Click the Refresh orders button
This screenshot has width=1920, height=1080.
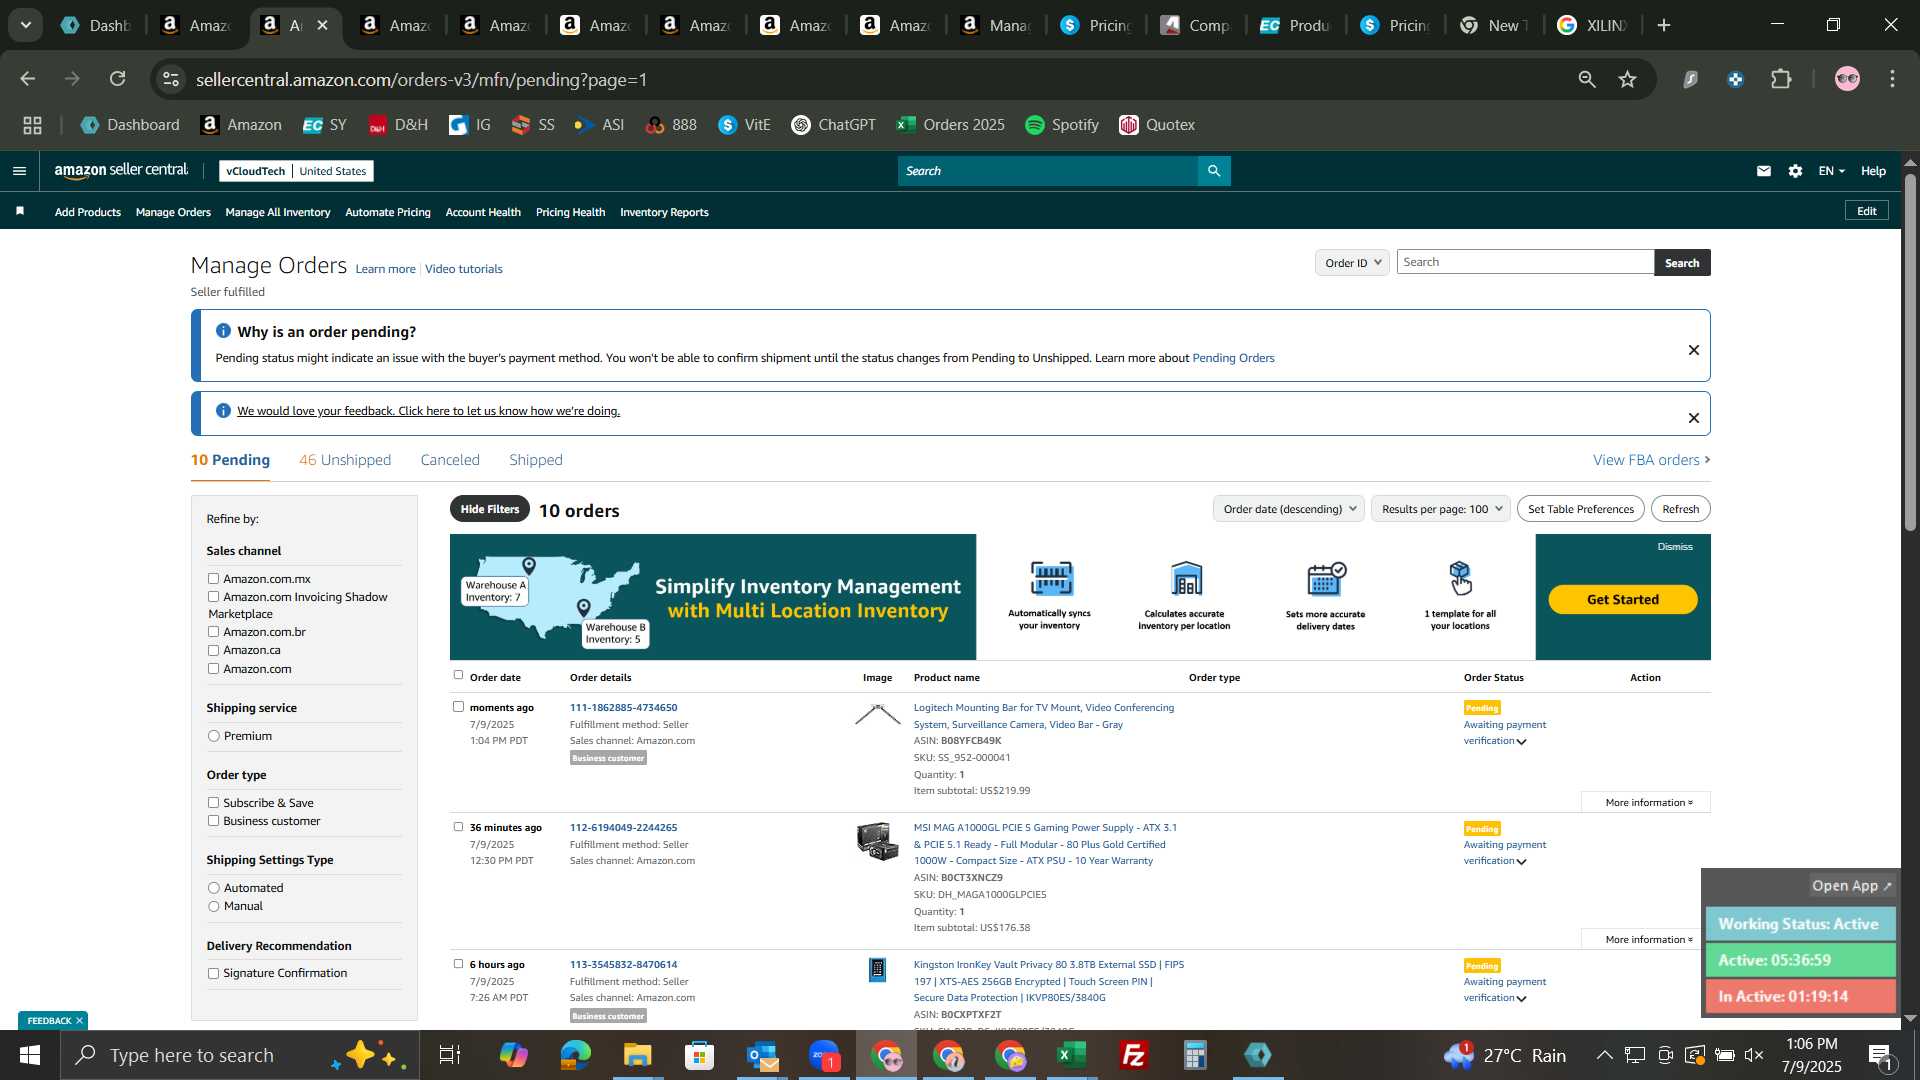point(1680,509)
